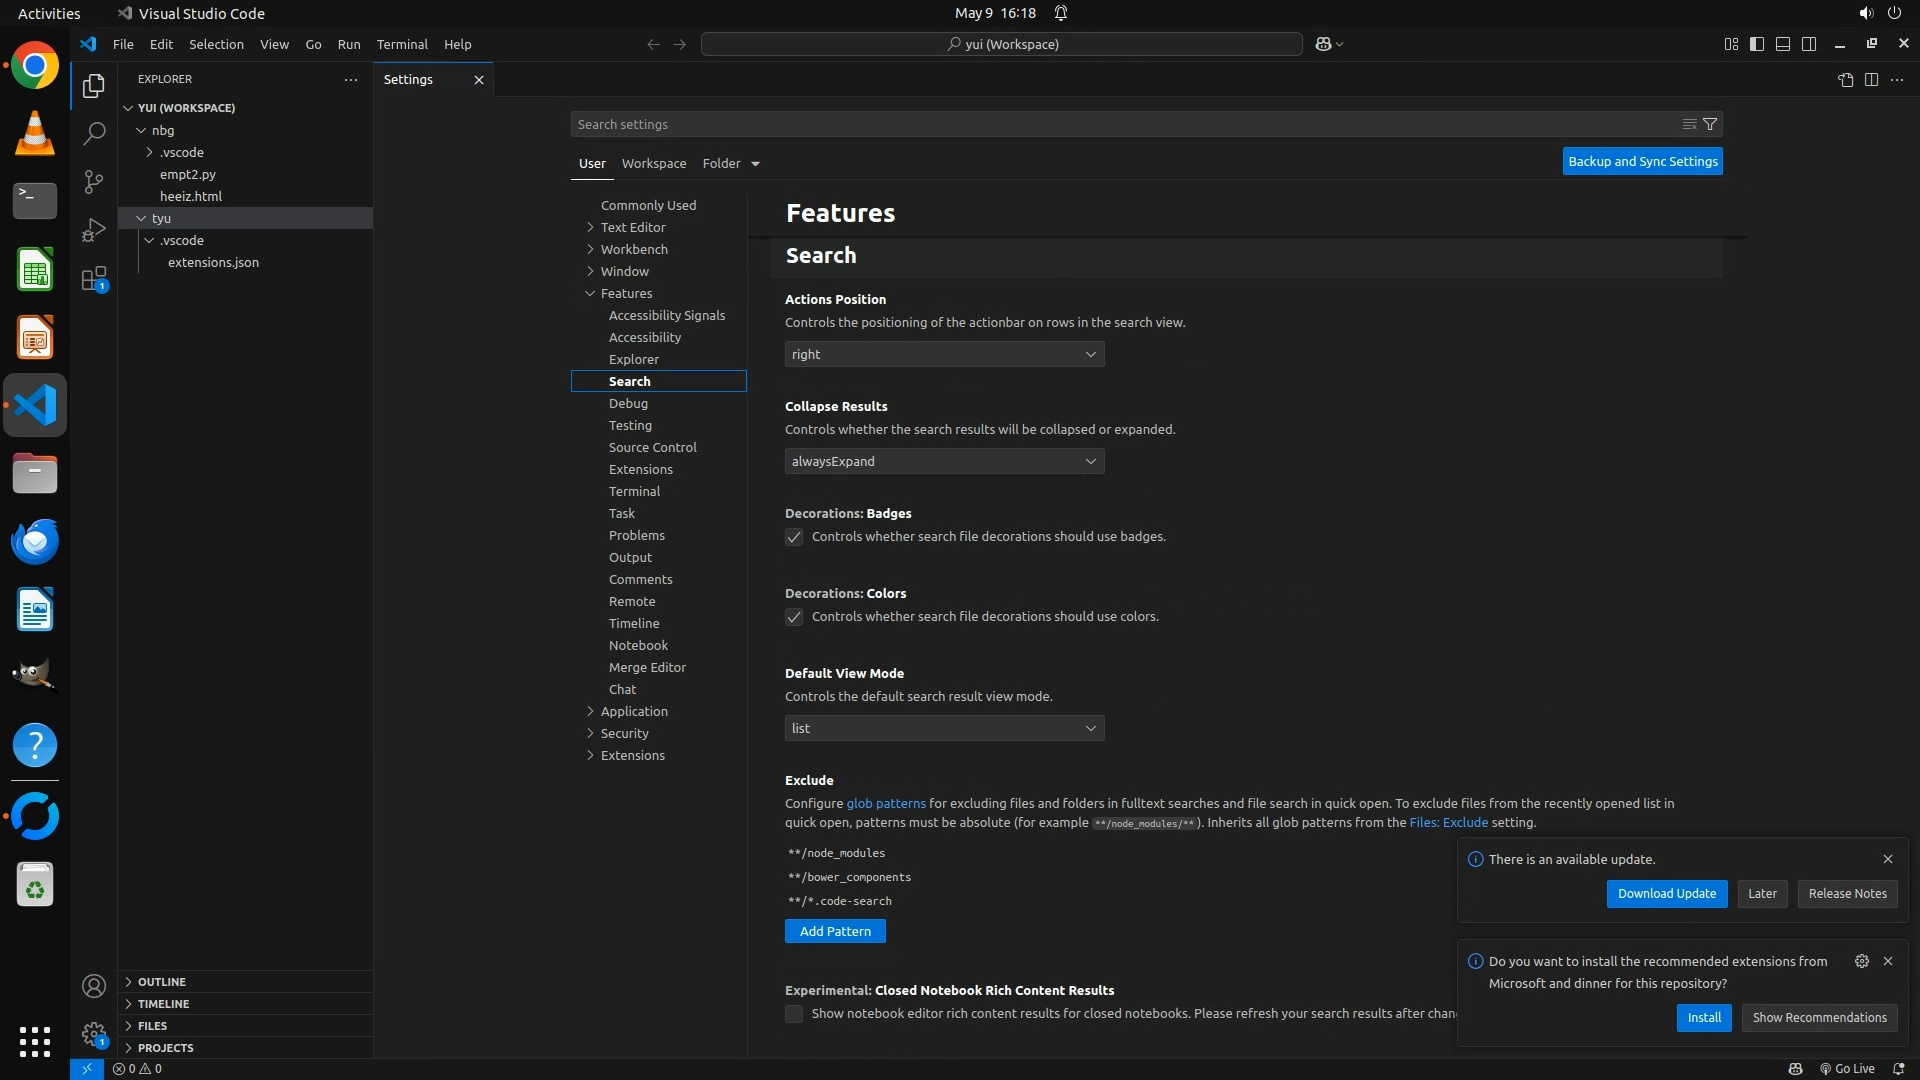1920x1080 pixels.
Task: Open the Source Control view icon
Action: pos(94,181)
